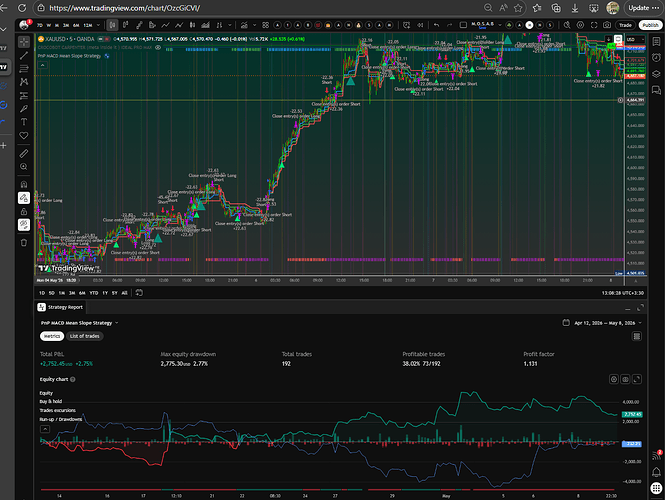
Task: Open the forecasting and measurement tools
Action: pyautogui.click(x=24, y=95)
